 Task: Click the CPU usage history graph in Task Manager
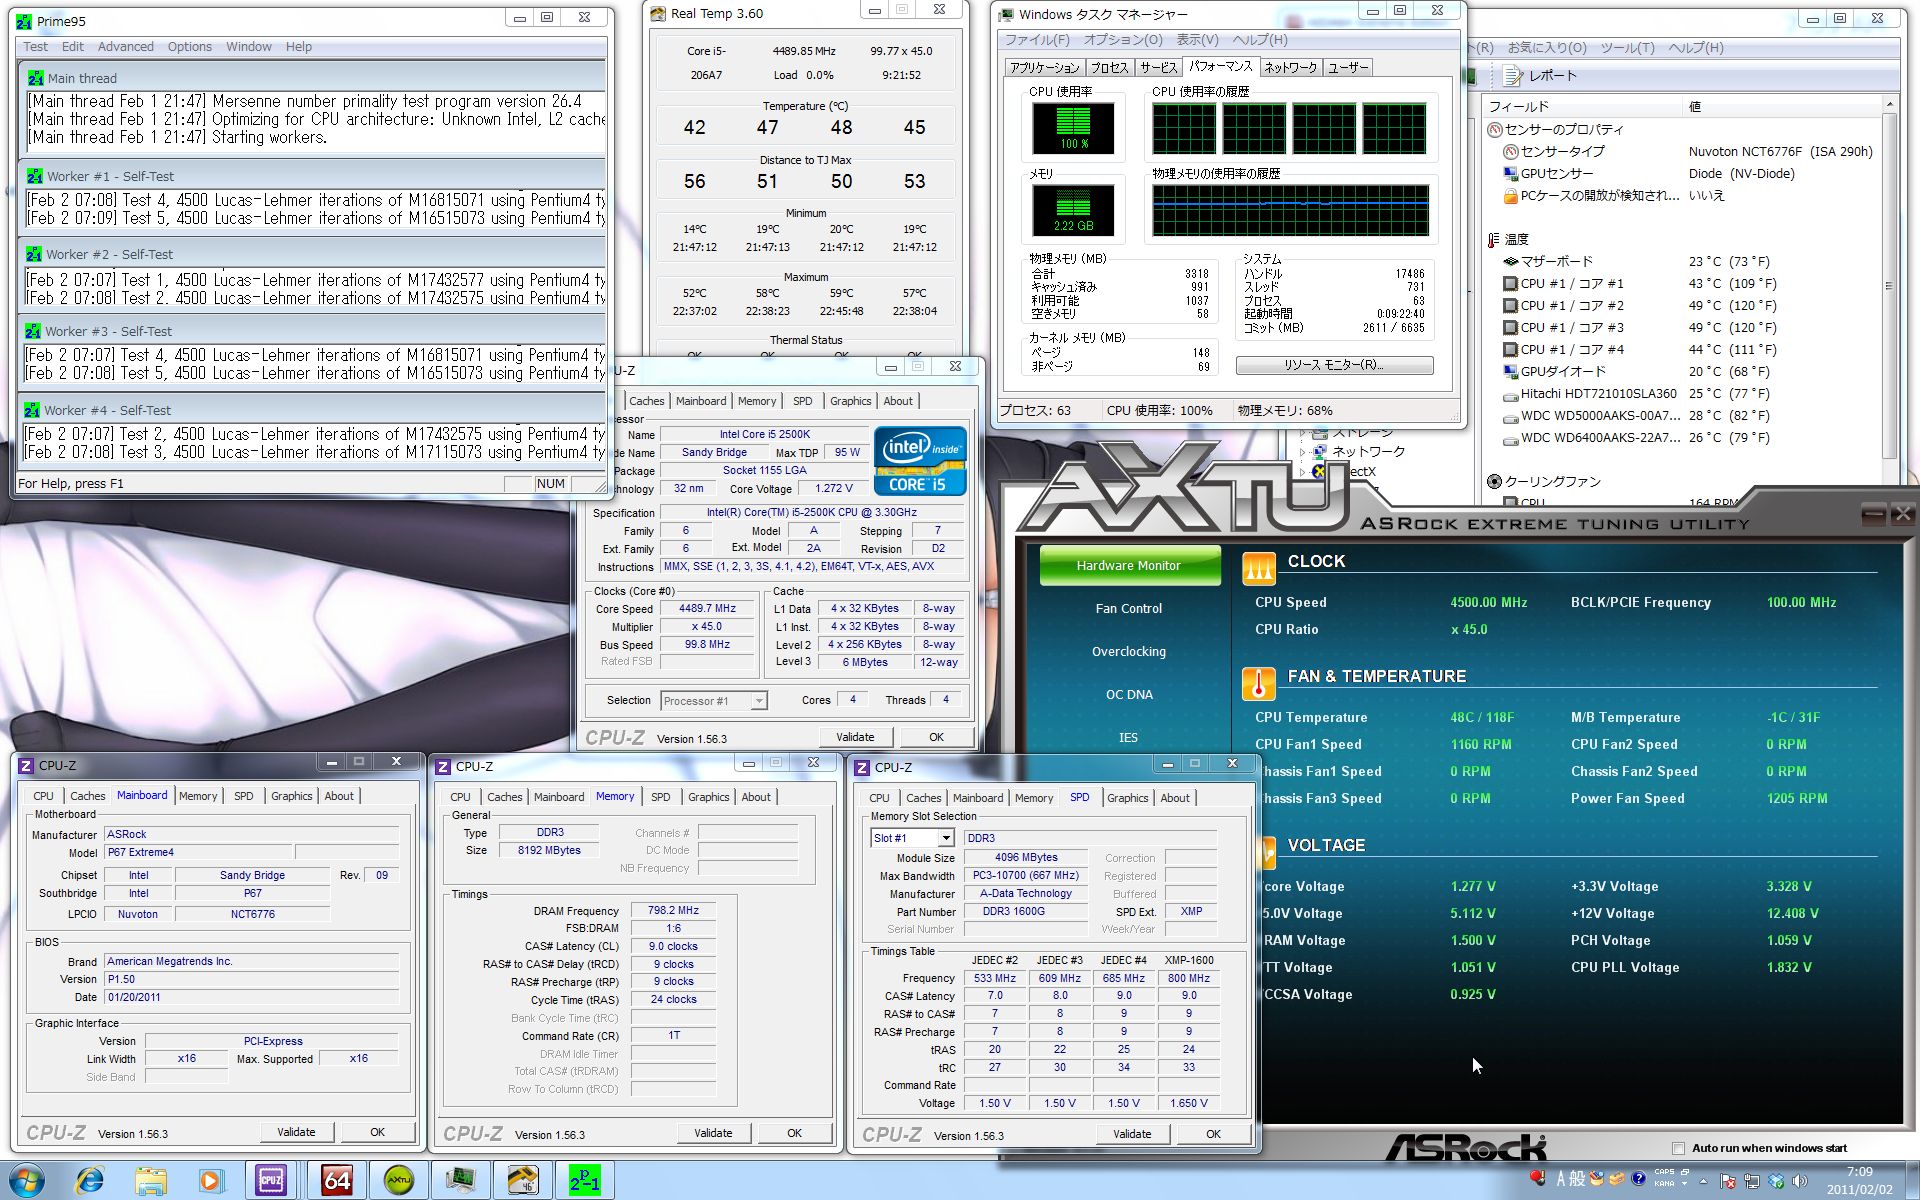(x=1290, y=129)
